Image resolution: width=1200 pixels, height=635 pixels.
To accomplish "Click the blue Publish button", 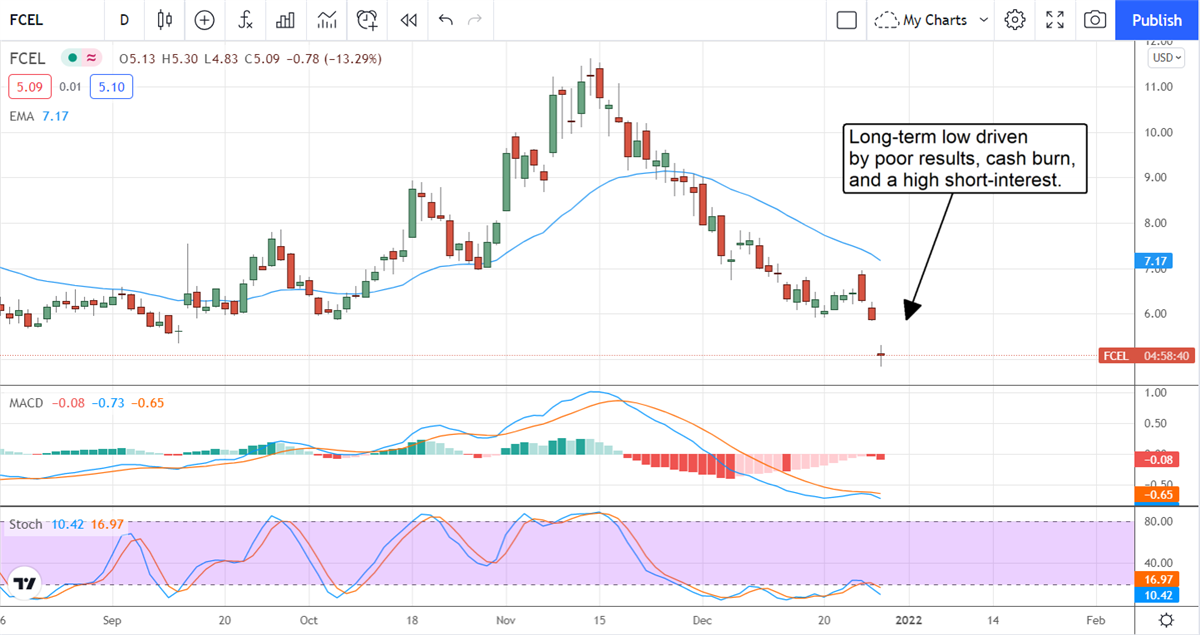I will (x=1157, y=19).
